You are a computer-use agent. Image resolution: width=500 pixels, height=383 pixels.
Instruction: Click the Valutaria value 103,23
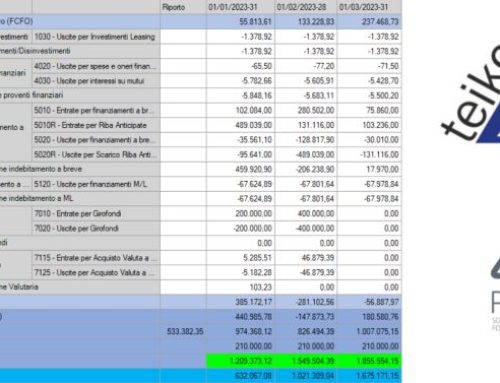261,287
